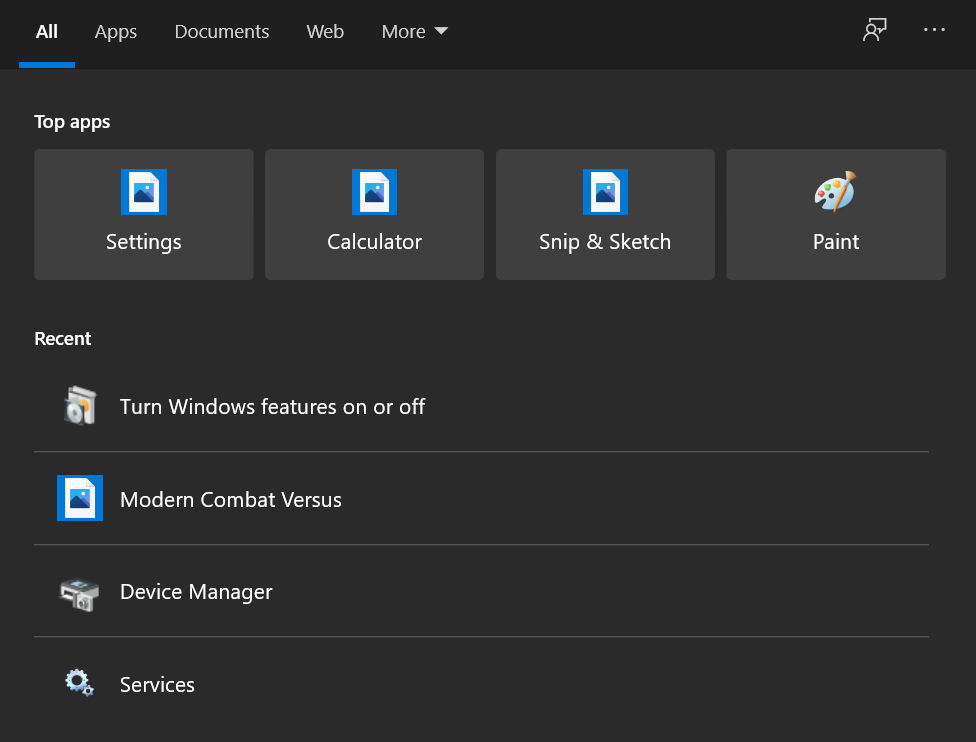Open the Web search tab
The width and height of the screenshot is (976, 742).
[324, 31]
